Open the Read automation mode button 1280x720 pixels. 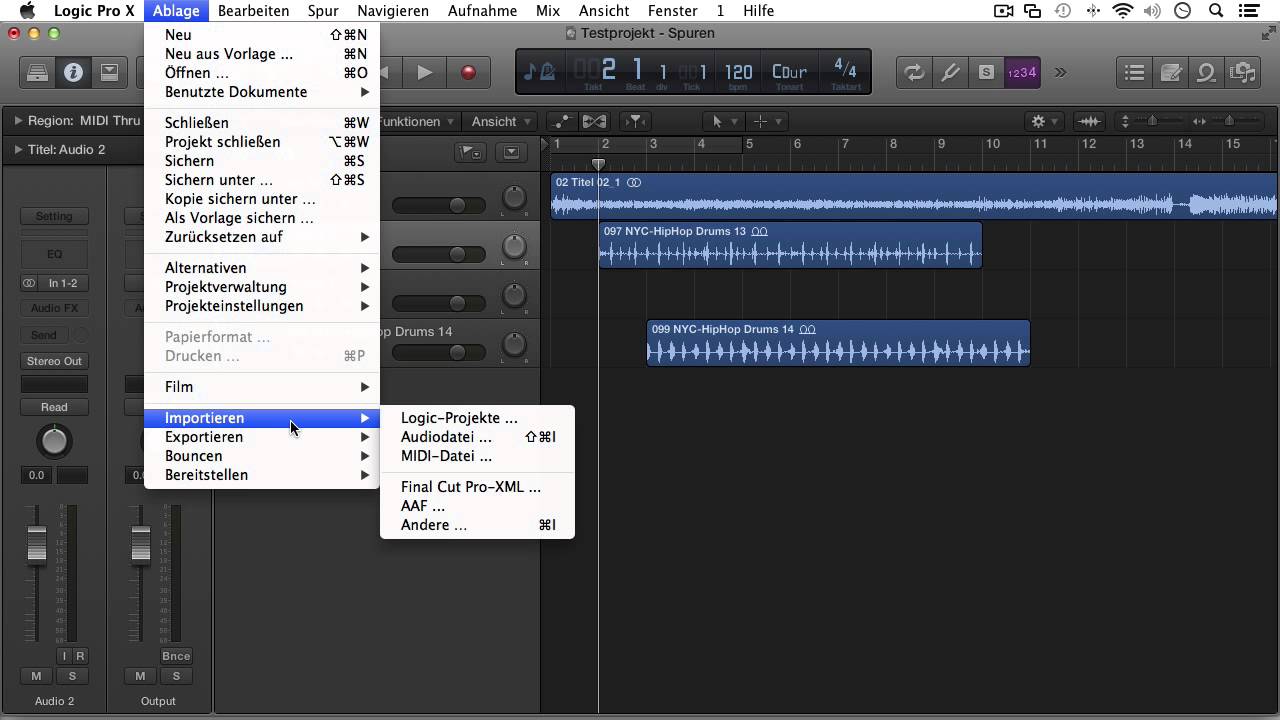(54, 407)
